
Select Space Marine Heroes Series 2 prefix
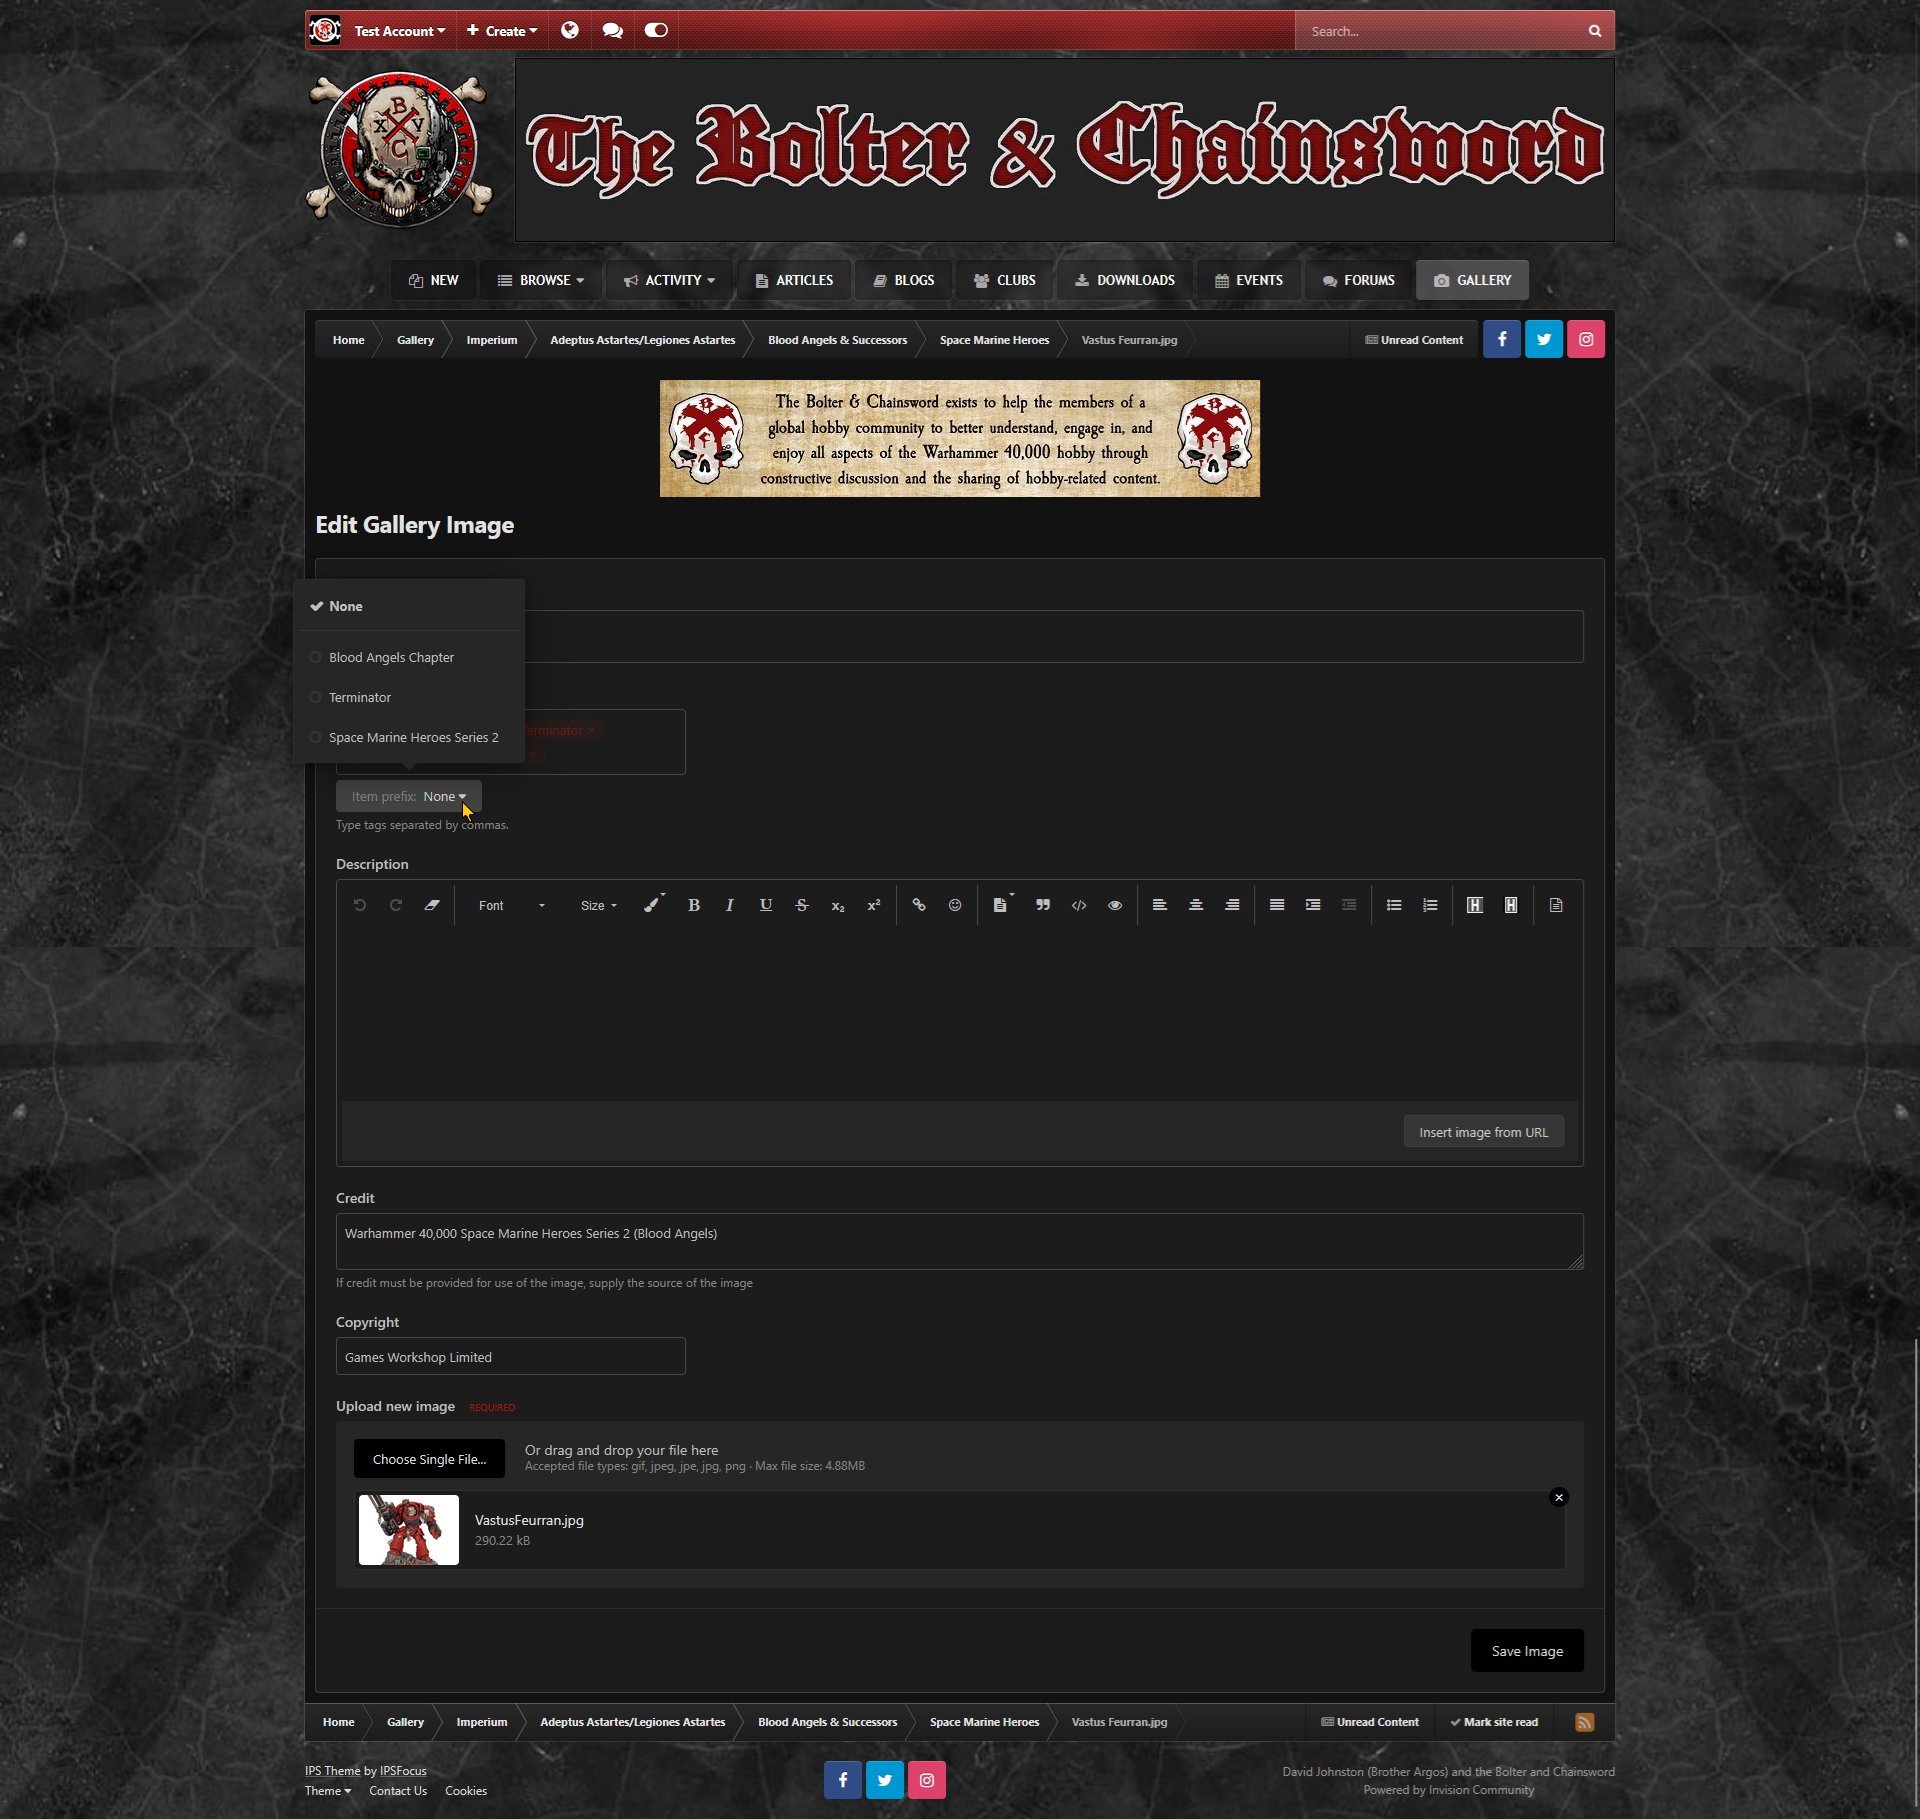click(x=413, y=737)
